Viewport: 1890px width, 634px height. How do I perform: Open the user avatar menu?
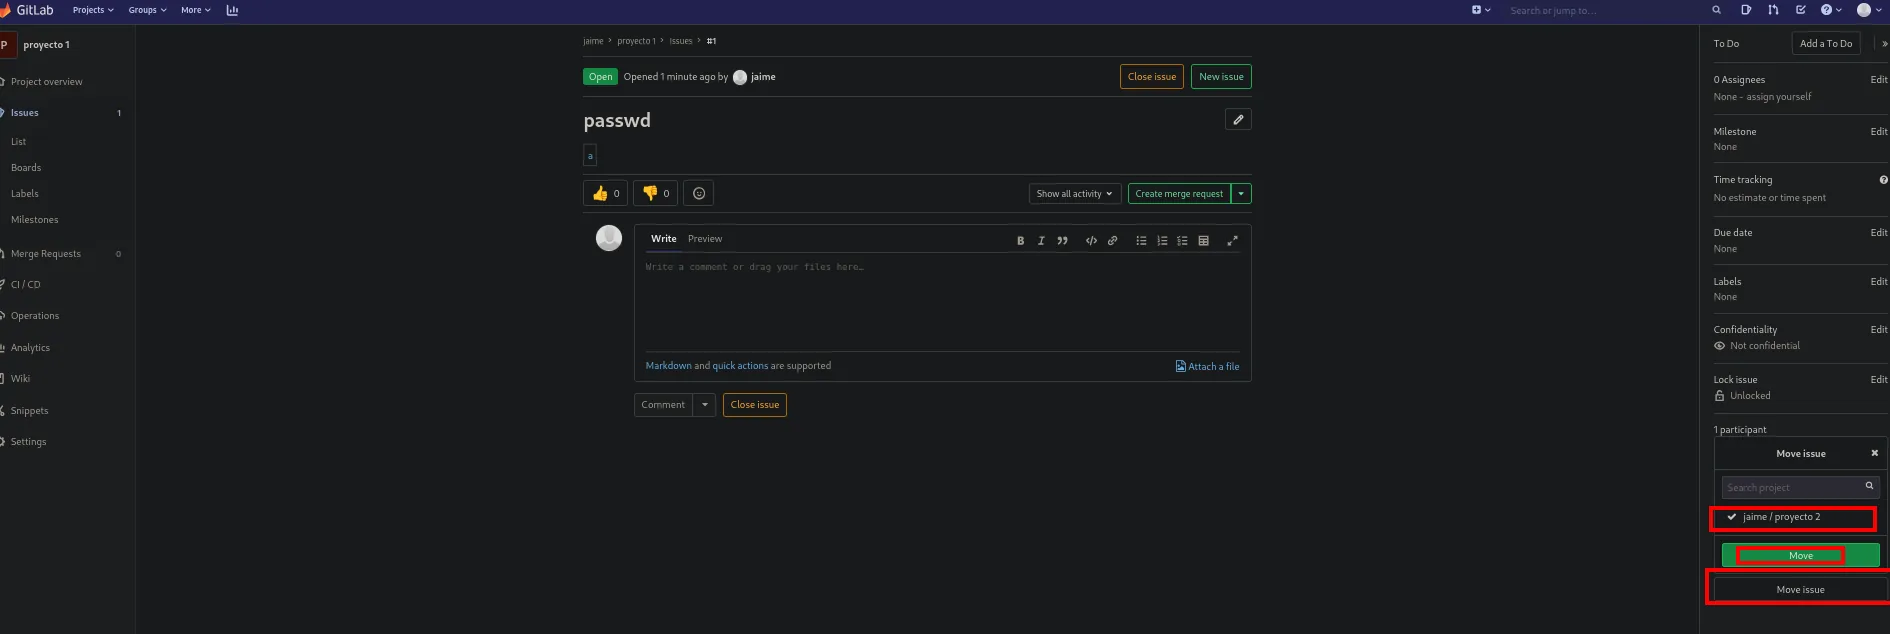[1868, 10]
